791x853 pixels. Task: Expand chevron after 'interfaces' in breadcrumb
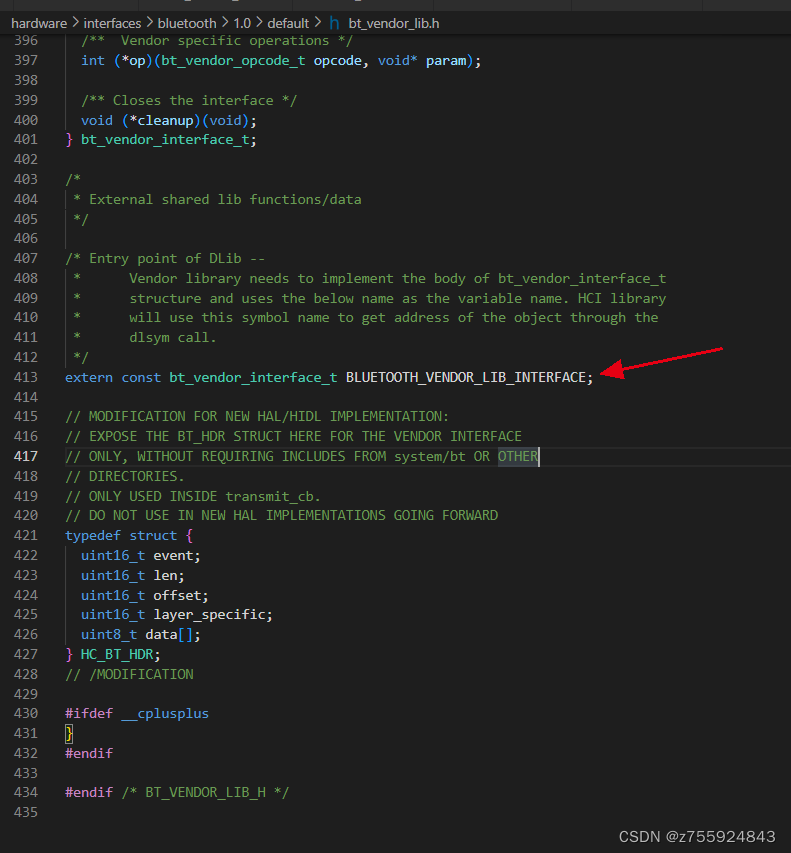(x=149, y=23)
